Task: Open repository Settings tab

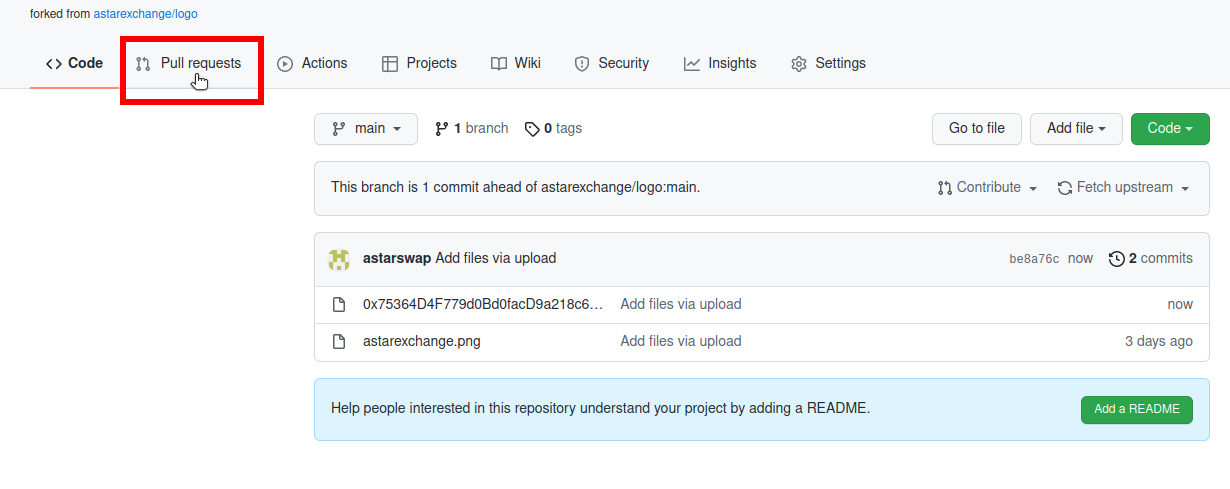Action: click(x=828, y=63)
